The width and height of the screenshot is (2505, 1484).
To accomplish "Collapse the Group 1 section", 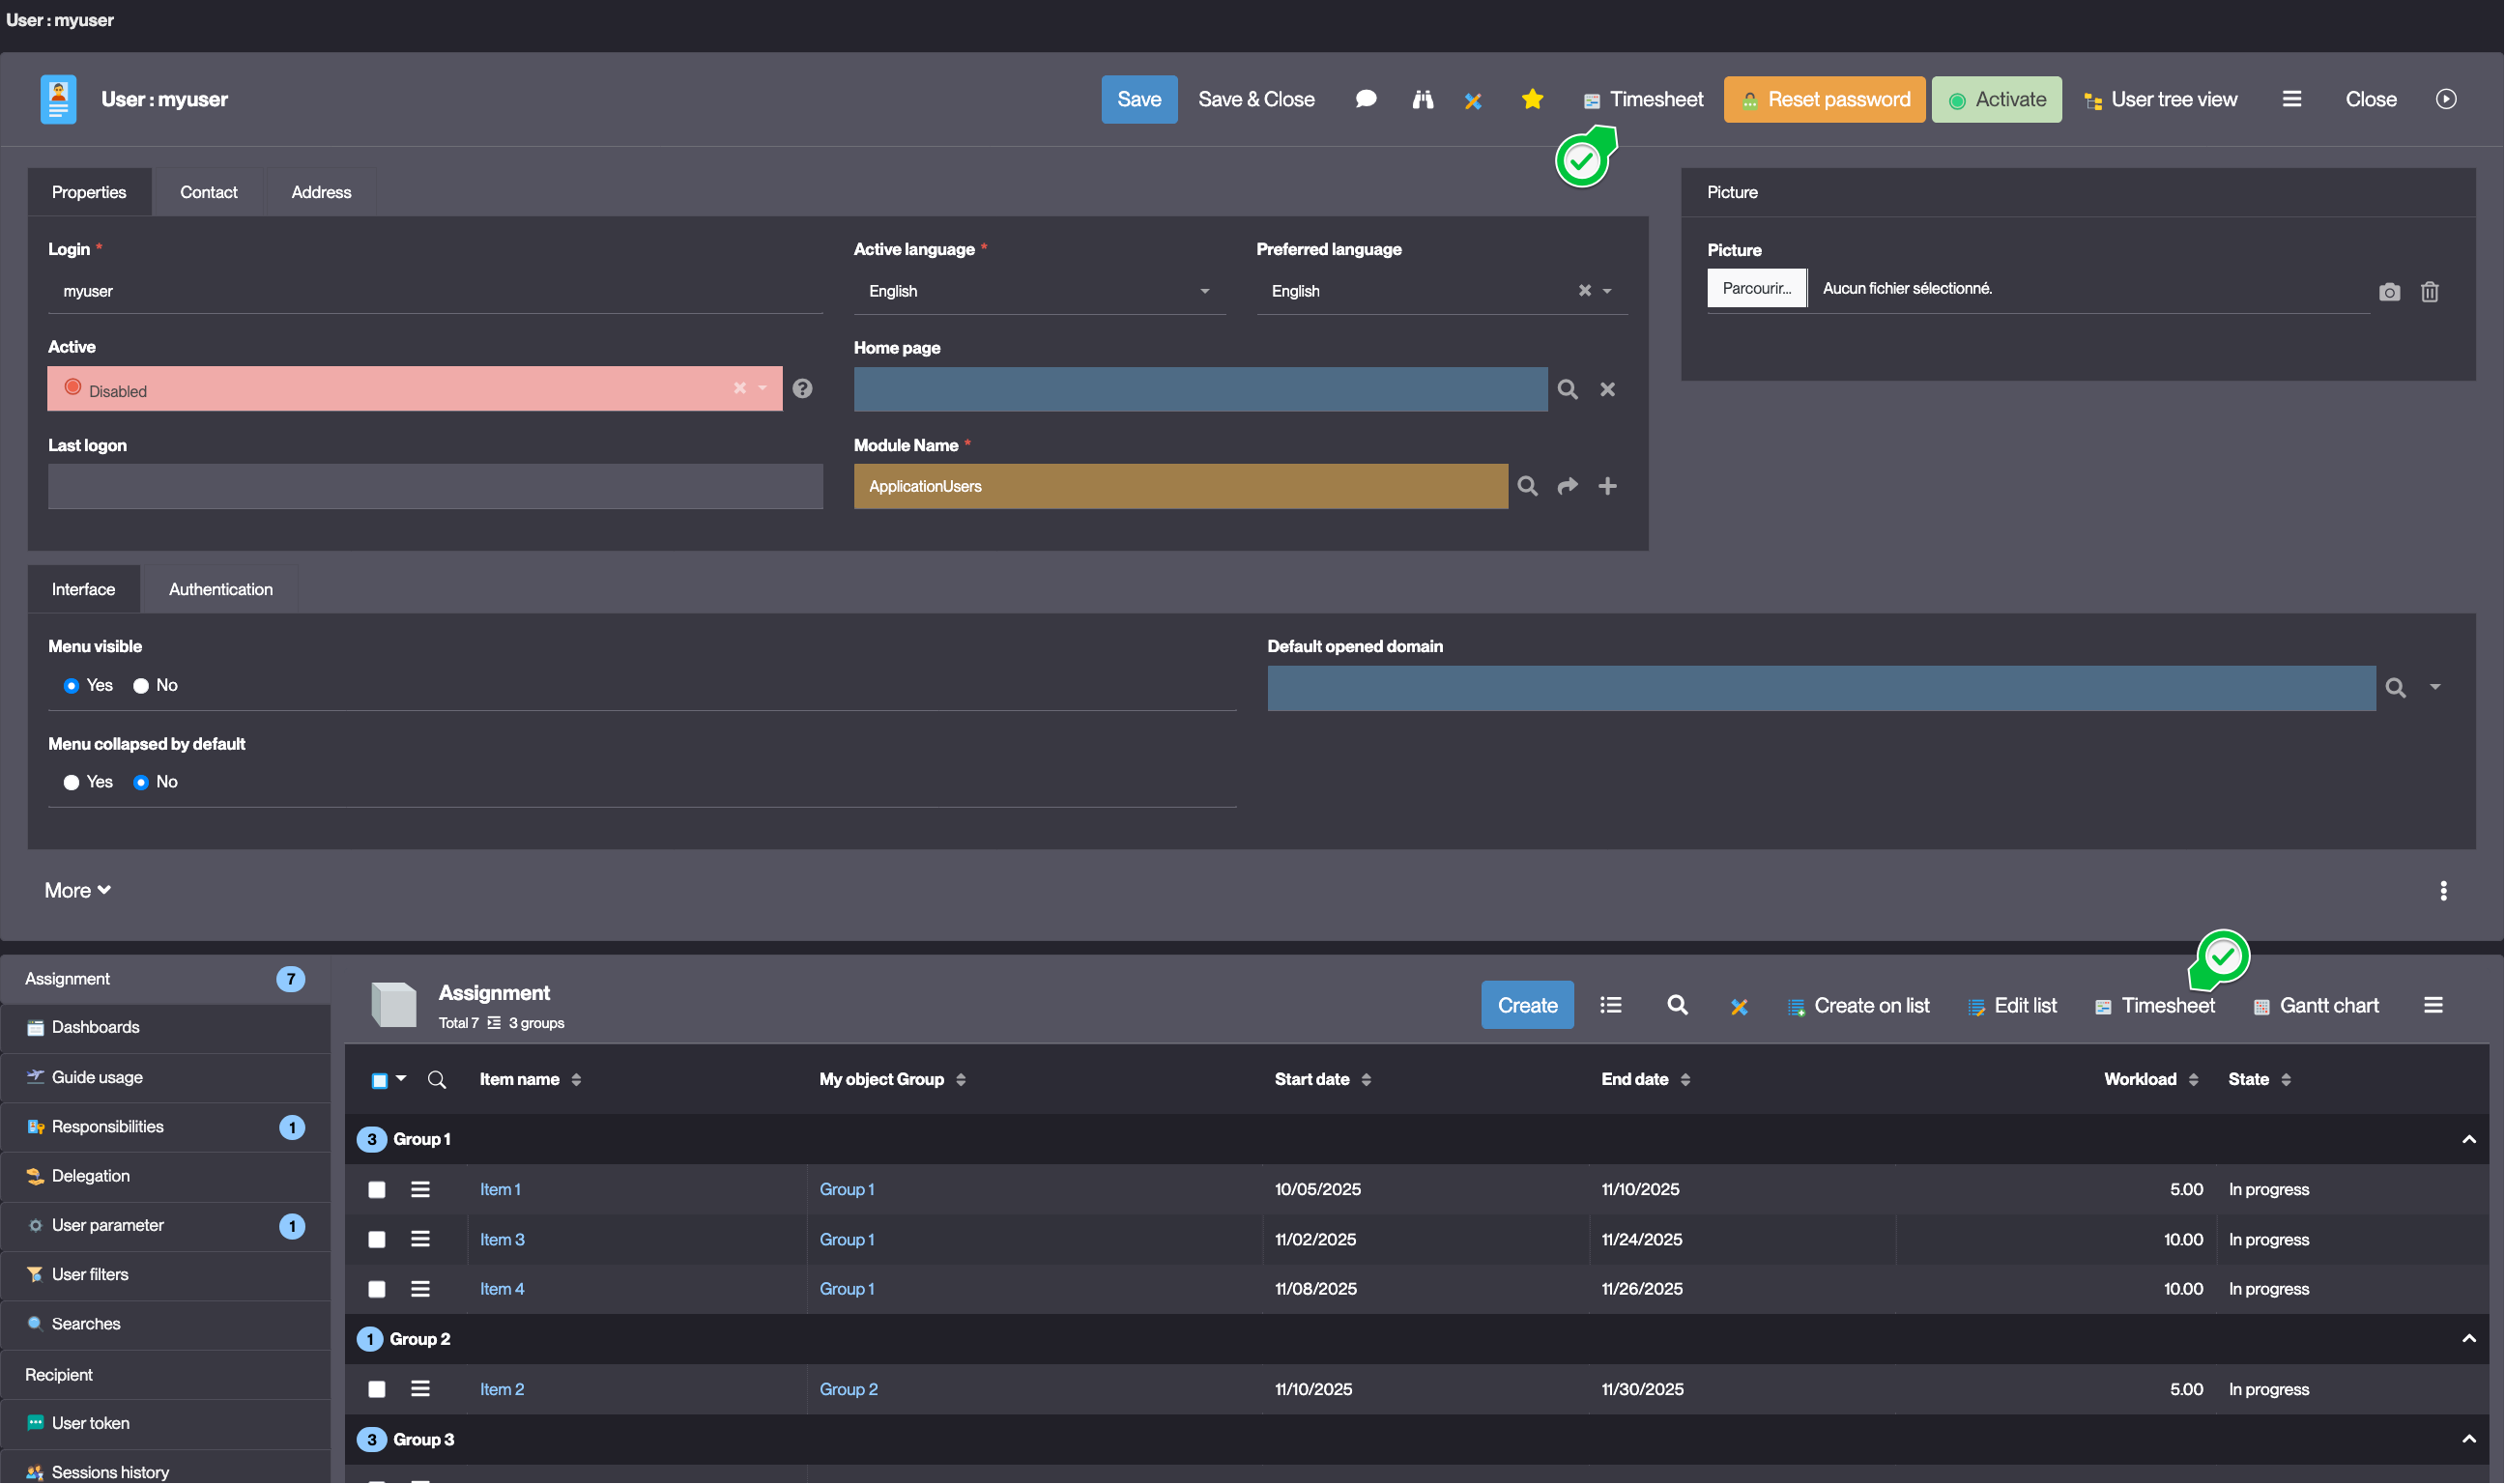I will point(2468,1139).
